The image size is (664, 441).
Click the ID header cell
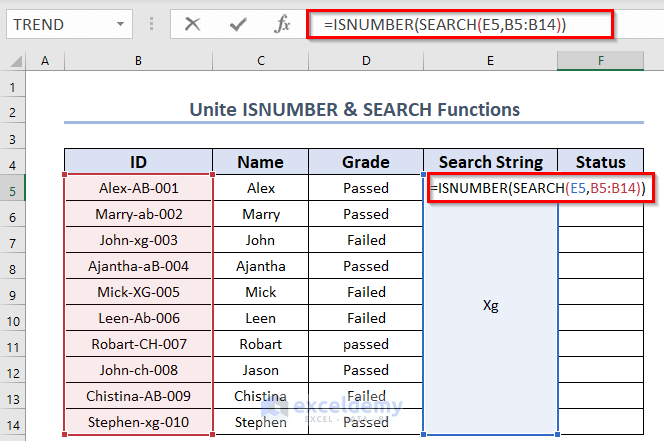click(138, 162)
